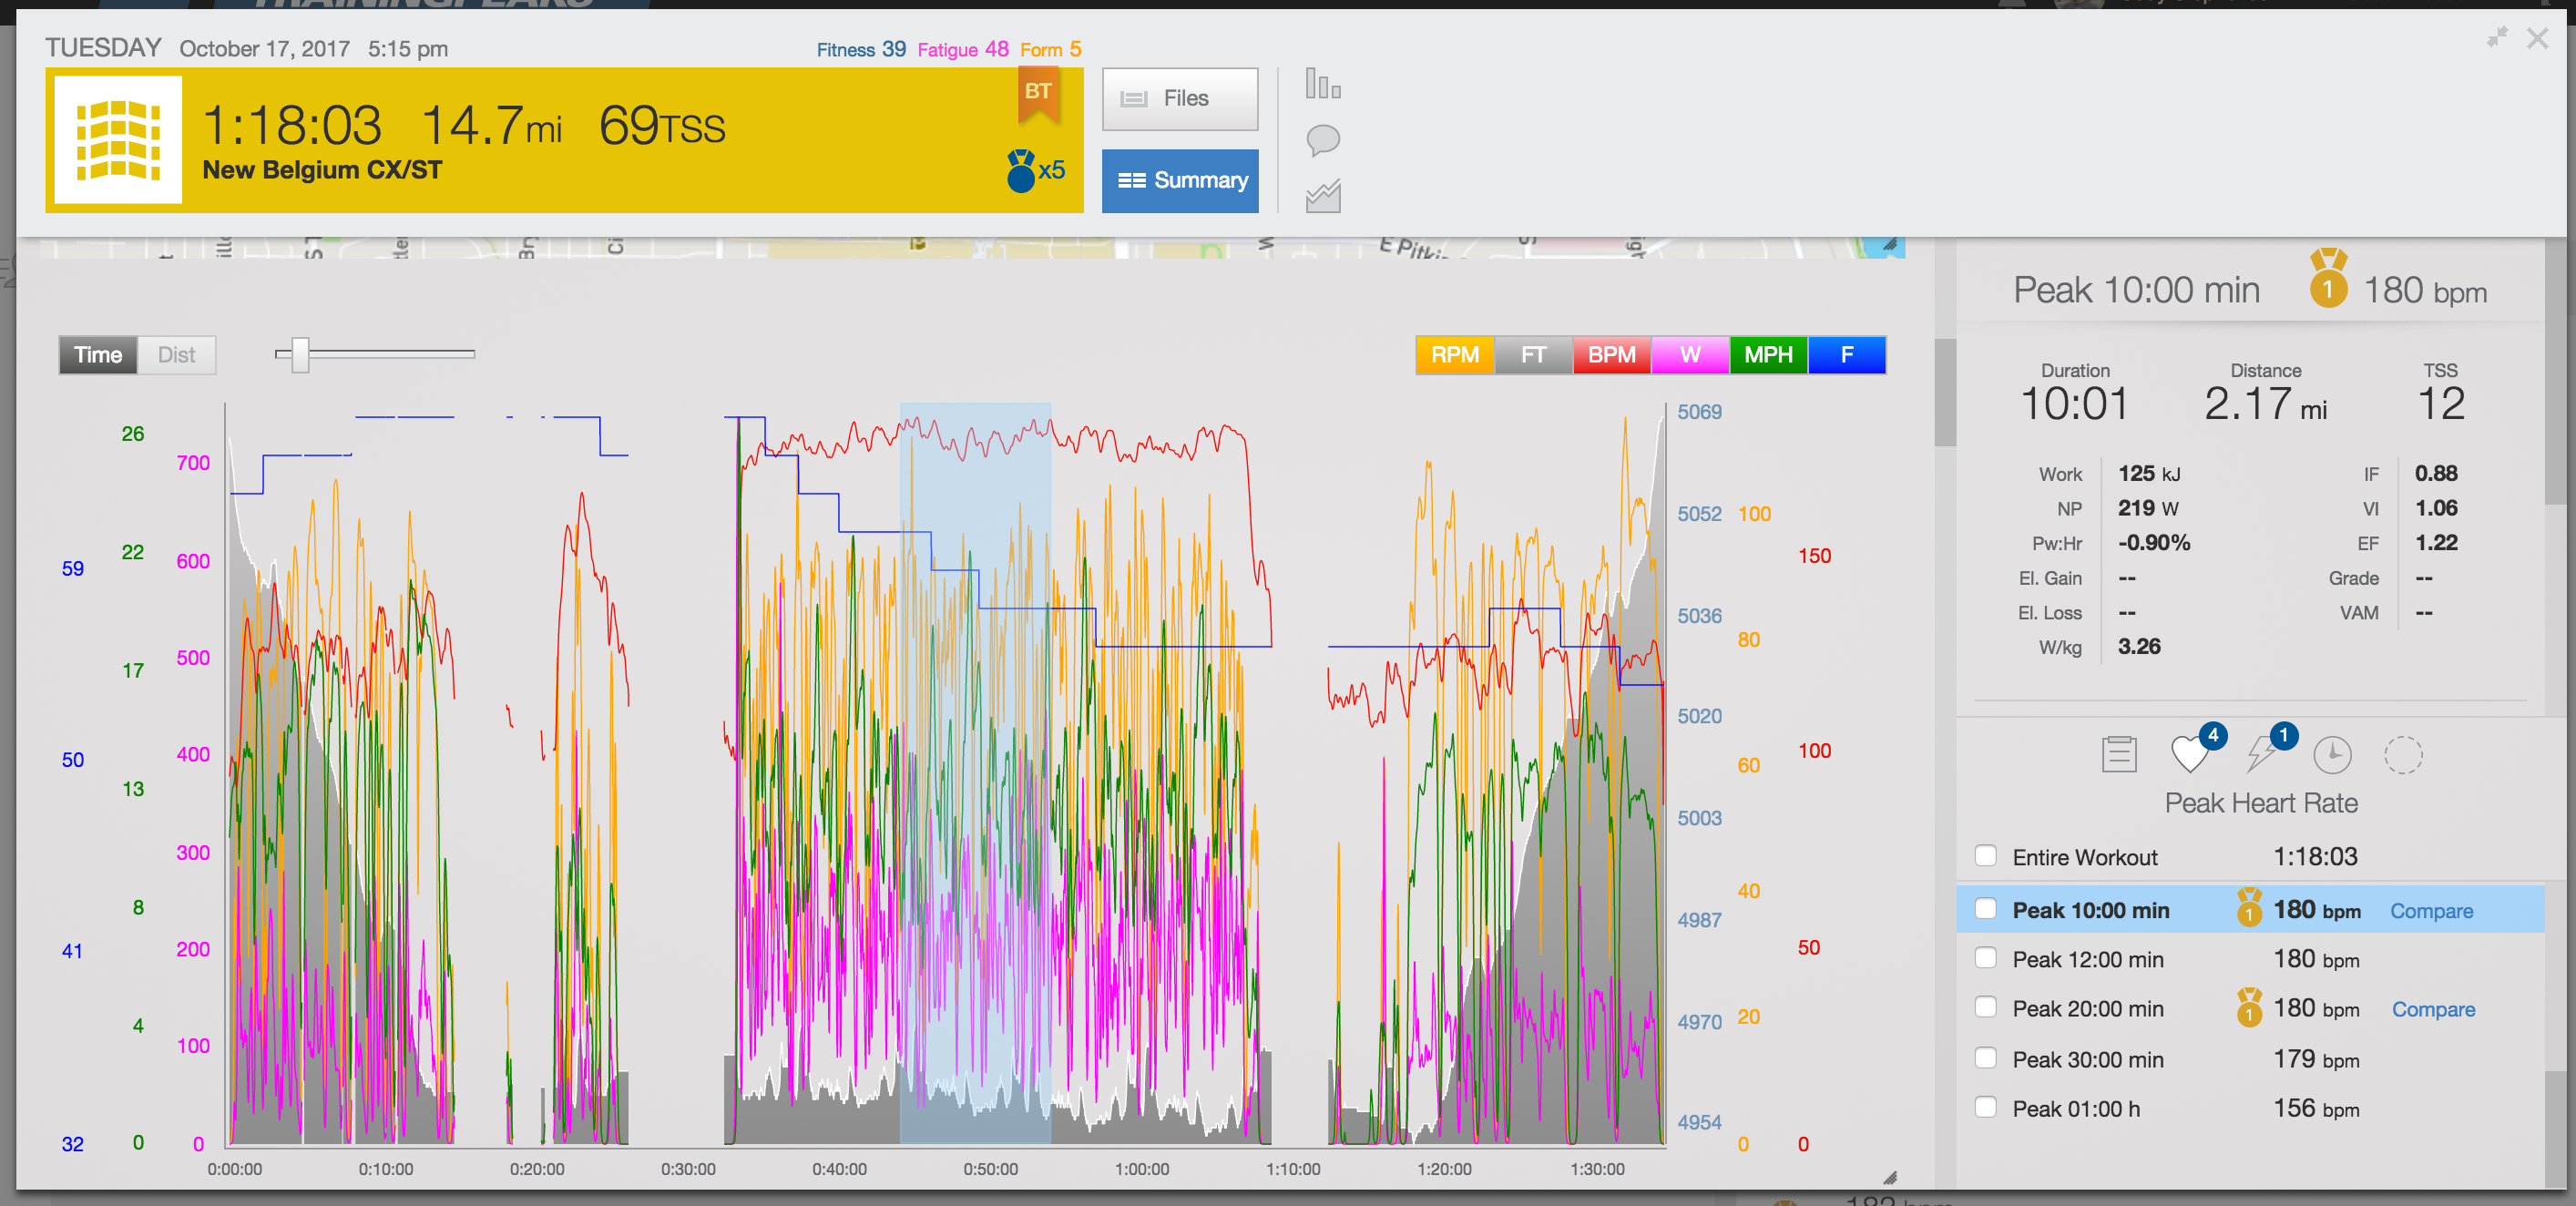Screen dimensions: 2576x1206
Task: Select the lightning bolt peak power icon
Action: point(2261,754)
